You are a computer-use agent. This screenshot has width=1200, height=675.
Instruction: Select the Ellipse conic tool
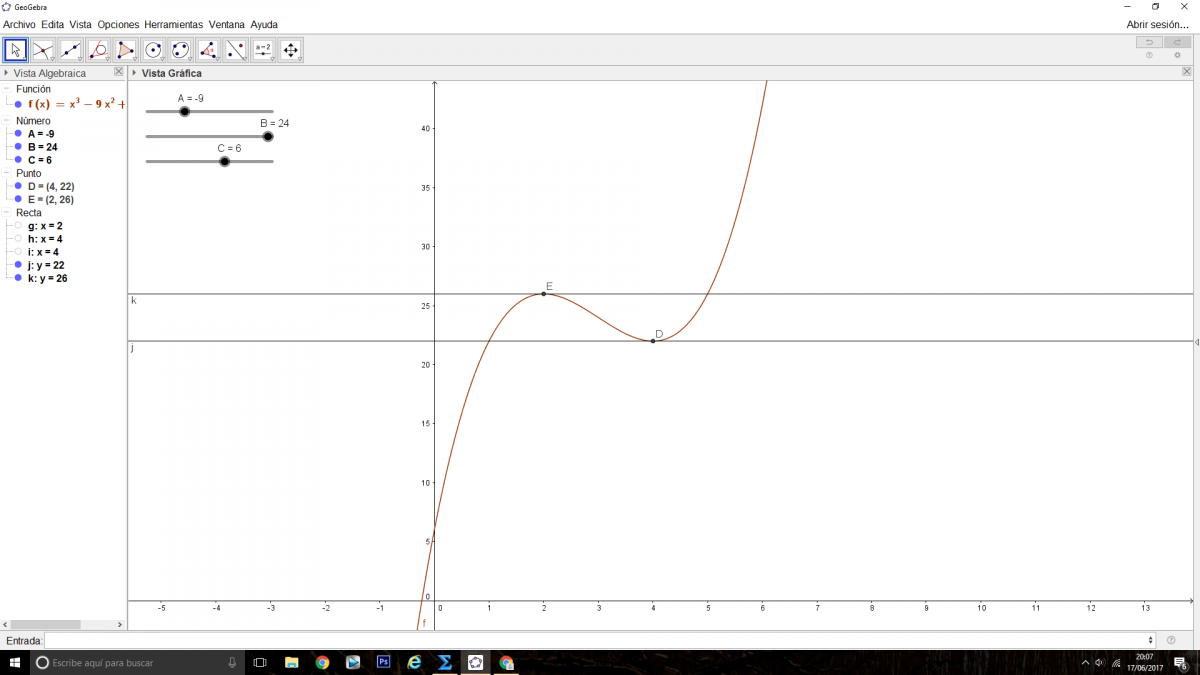180,50
